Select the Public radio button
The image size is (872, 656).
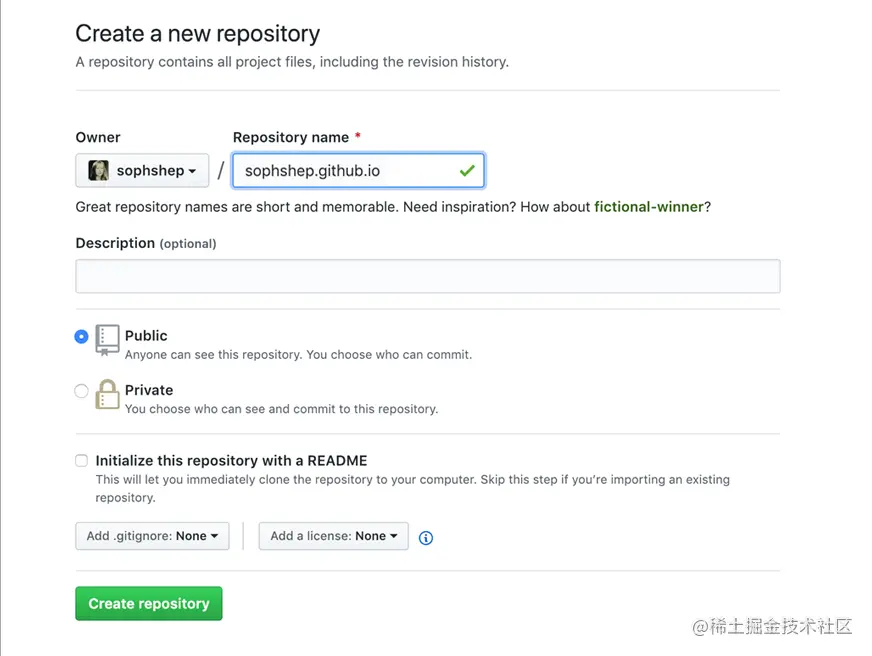click(81, 336)
